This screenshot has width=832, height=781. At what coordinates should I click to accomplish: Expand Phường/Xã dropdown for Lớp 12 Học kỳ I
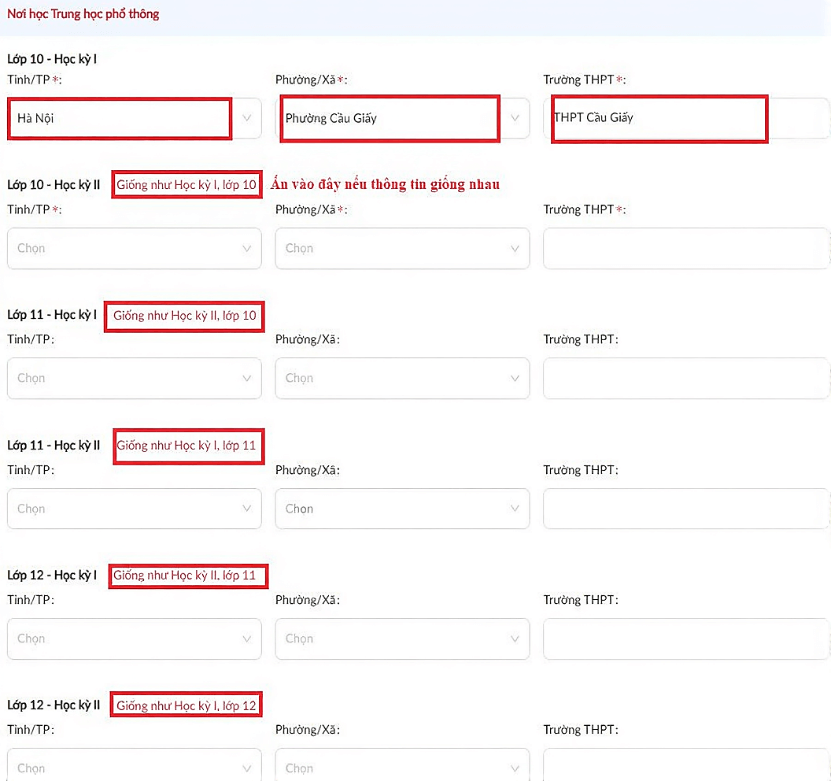coord(402,638)
